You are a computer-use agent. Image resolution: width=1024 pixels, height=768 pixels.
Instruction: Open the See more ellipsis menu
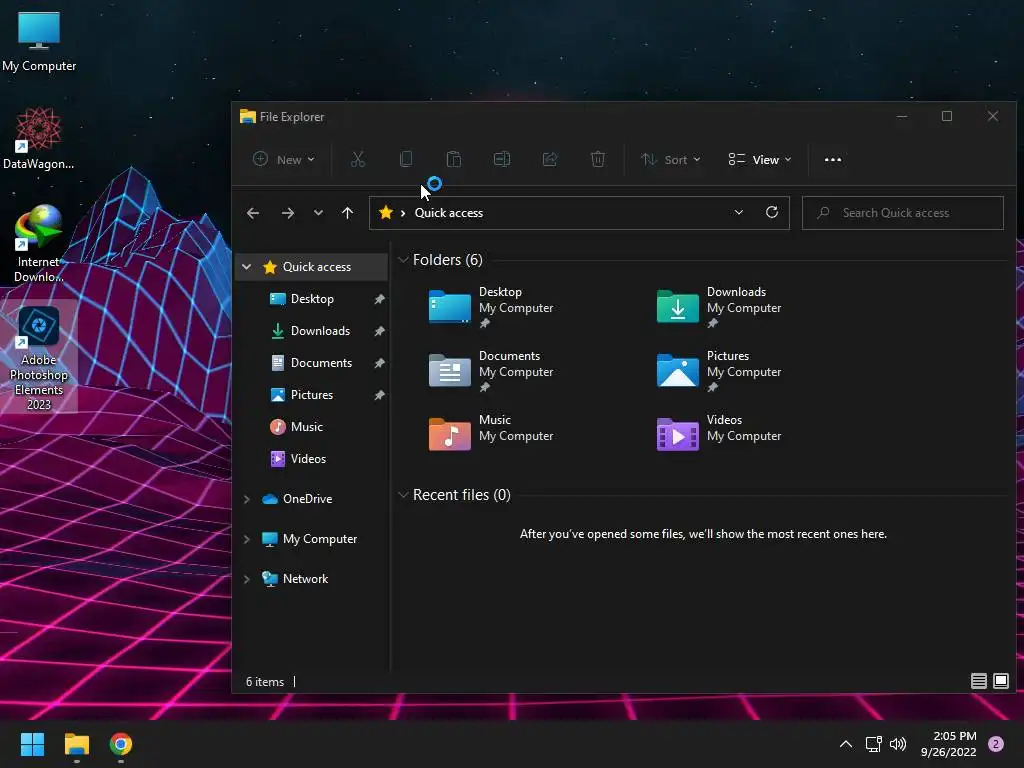click(833, 159)
